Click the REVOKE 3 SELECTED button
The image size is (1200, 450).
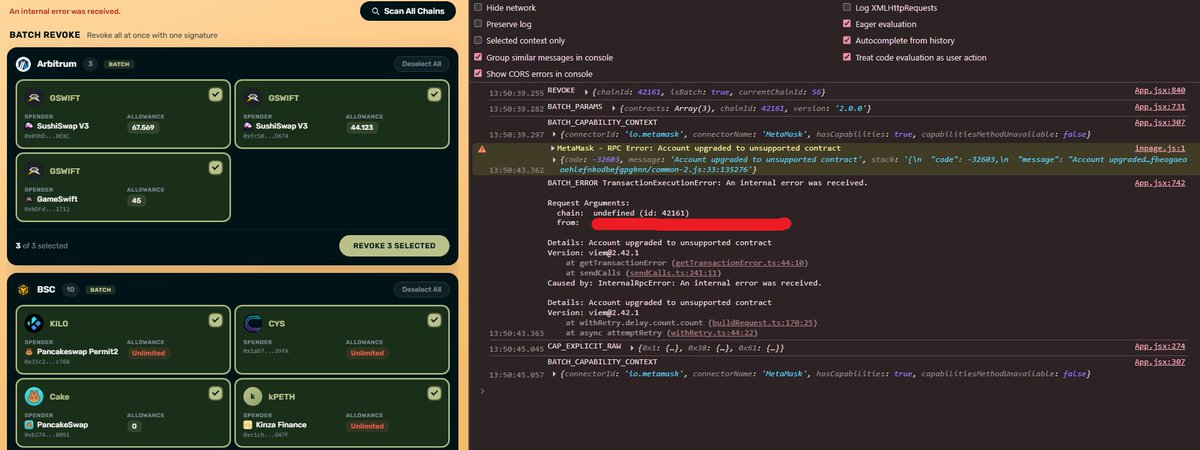394,246
